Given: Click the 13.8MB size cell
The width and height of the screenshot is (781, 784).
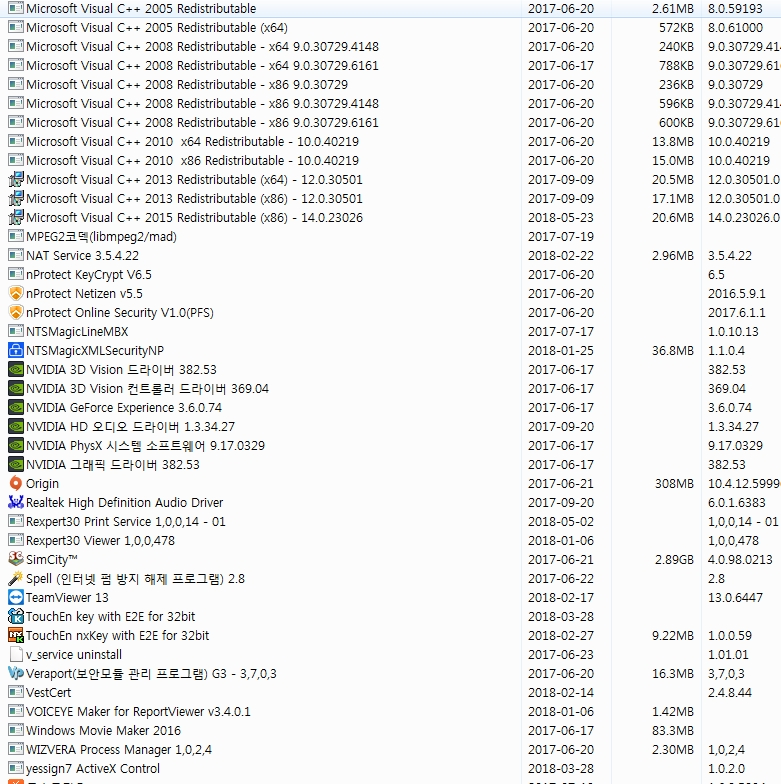Looking at the screenshot, I should point(673,142).
